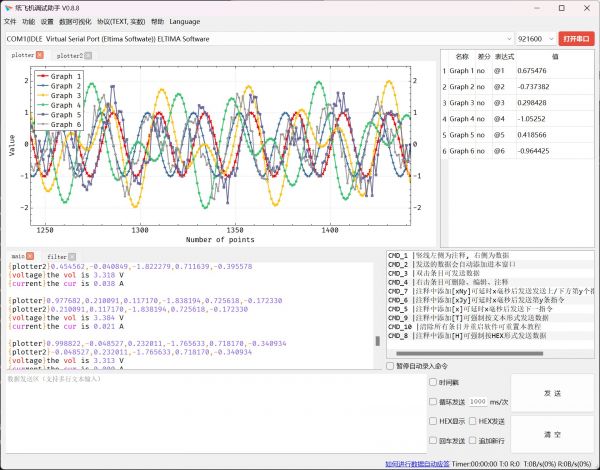Click the 差分 column header
The width and height of the screenshot is (600, 470).
click(484, 57)
